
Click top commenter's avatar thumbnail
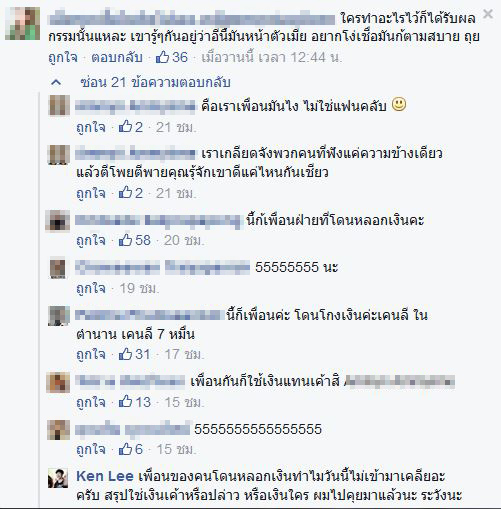point(23,24)
